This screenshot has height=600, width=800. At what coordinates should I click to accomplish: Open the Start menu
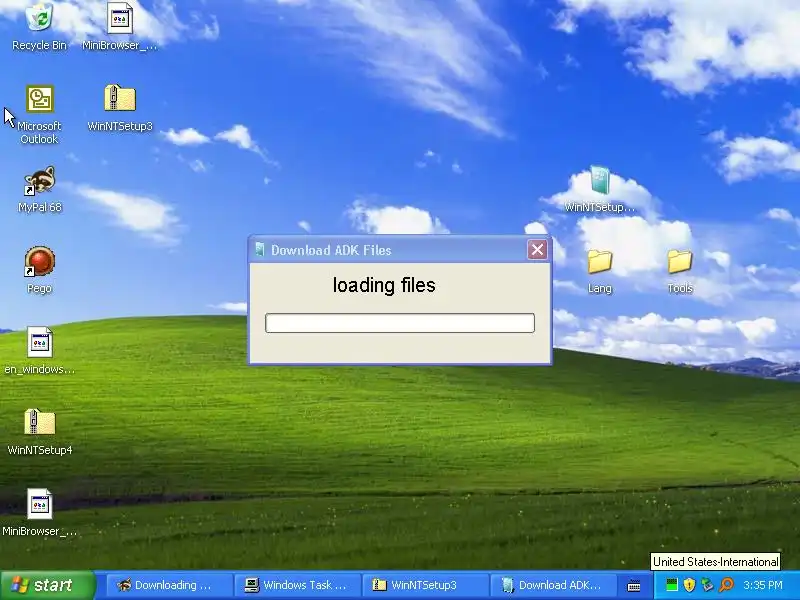[x=47, y=585]
